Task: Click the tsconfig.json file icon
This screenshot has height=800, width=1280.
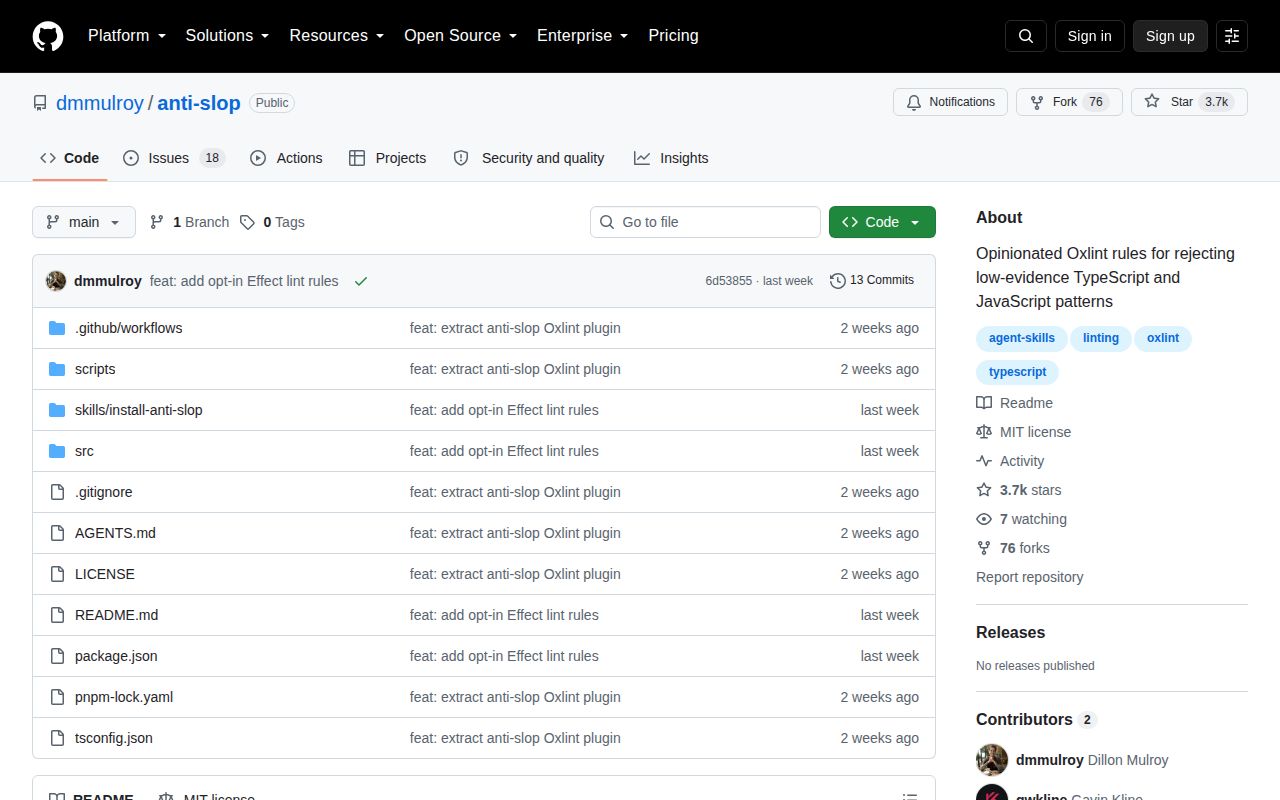Action: (57, 738)
